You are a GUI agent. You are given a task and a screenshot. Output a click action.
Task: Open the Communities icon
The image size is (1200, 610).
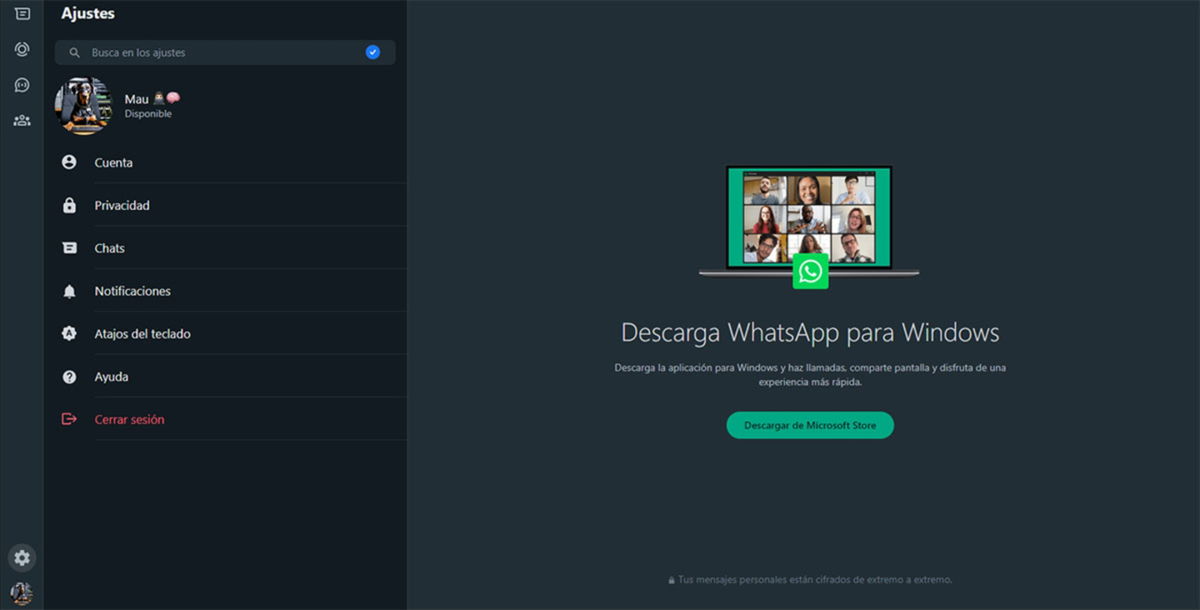[x=22, y=120]
